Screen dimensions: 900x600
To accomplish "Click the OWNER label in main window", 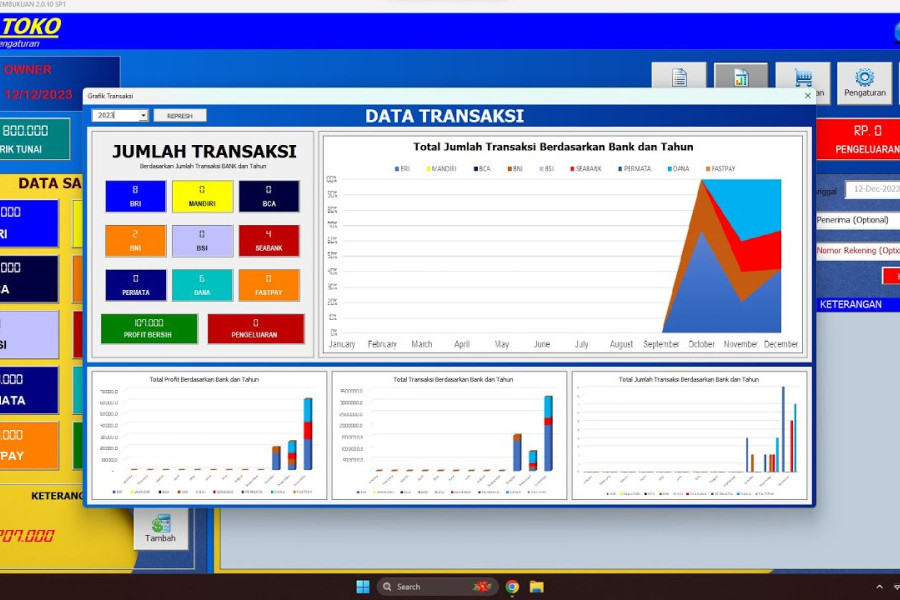I will pos(28,69).
